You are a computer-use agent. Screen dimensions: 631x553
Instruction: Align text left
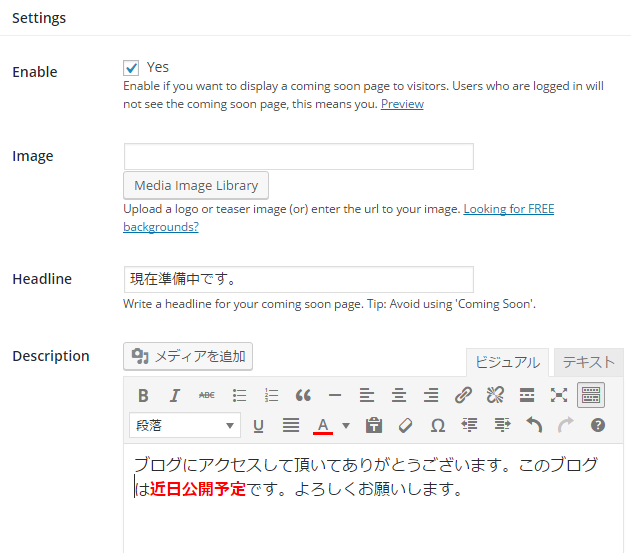pyautogui.click(x=367, y=395)
